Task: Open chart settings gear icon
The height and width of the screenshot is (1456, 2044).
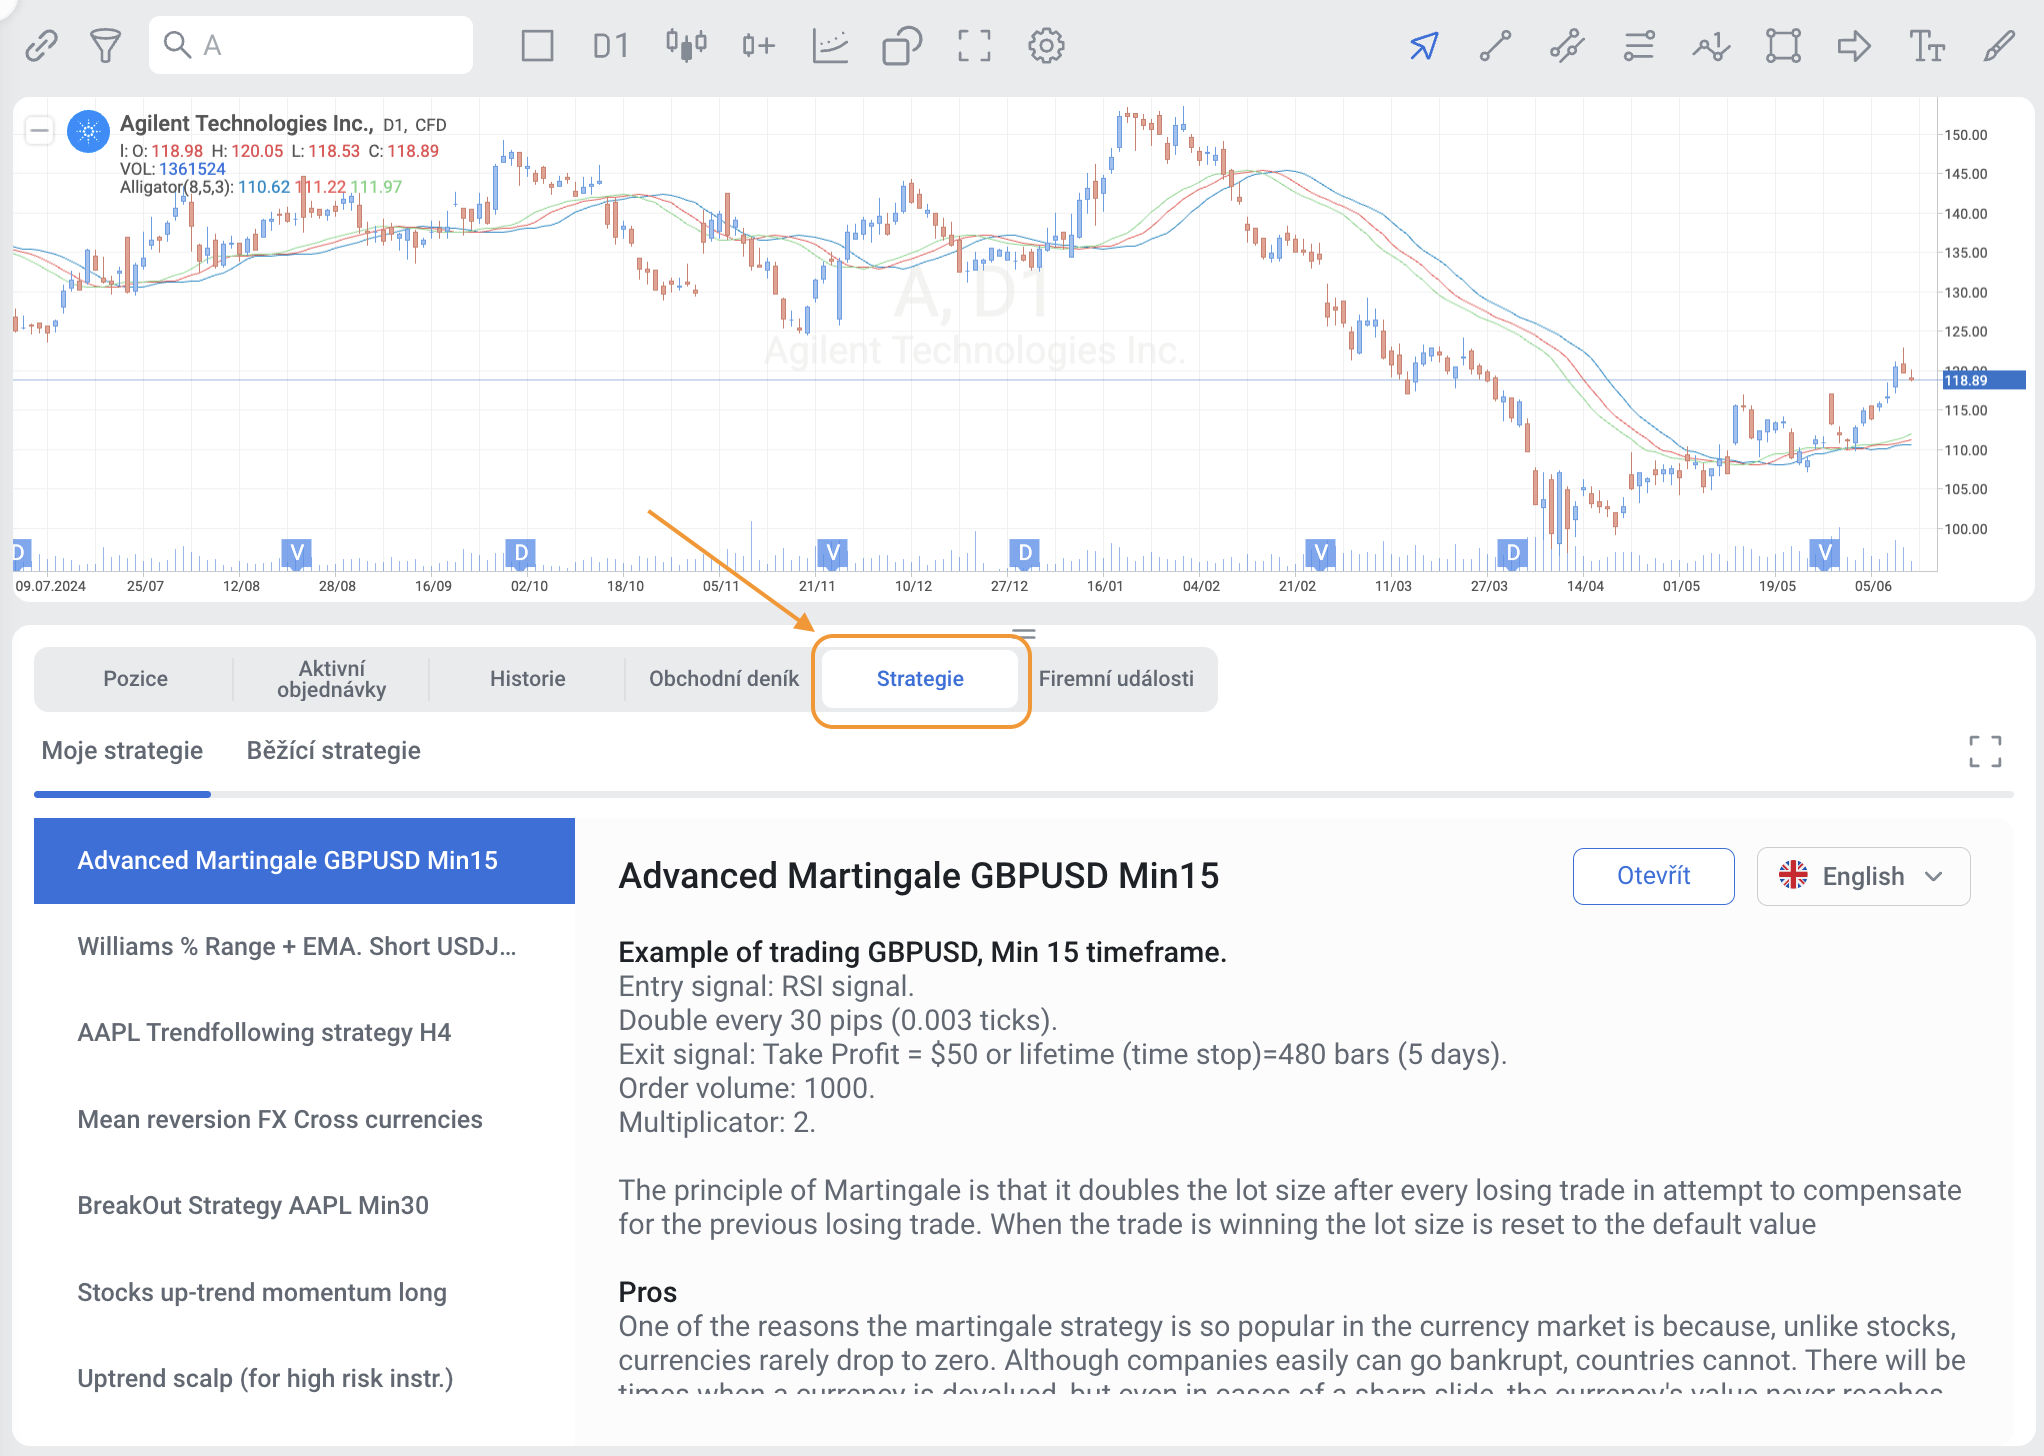Action: pyautogui.click(x=1046, y=45)
